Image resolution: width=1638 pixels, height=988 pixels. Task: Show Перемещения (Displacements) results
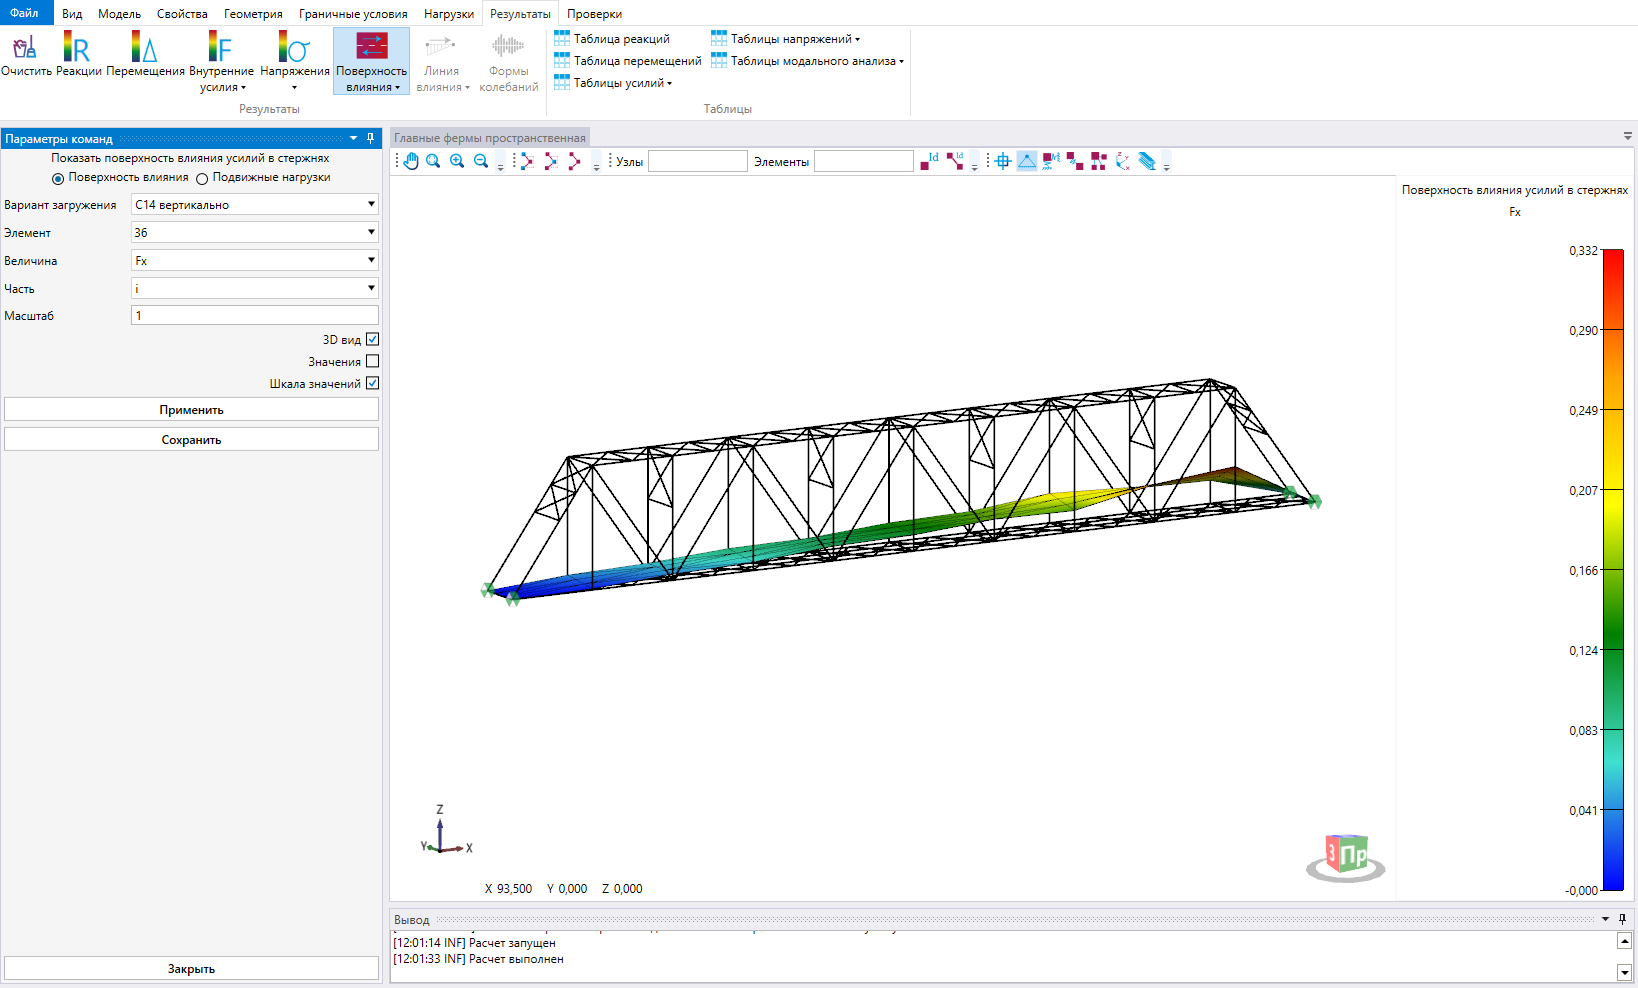click(x=145, y=54)
